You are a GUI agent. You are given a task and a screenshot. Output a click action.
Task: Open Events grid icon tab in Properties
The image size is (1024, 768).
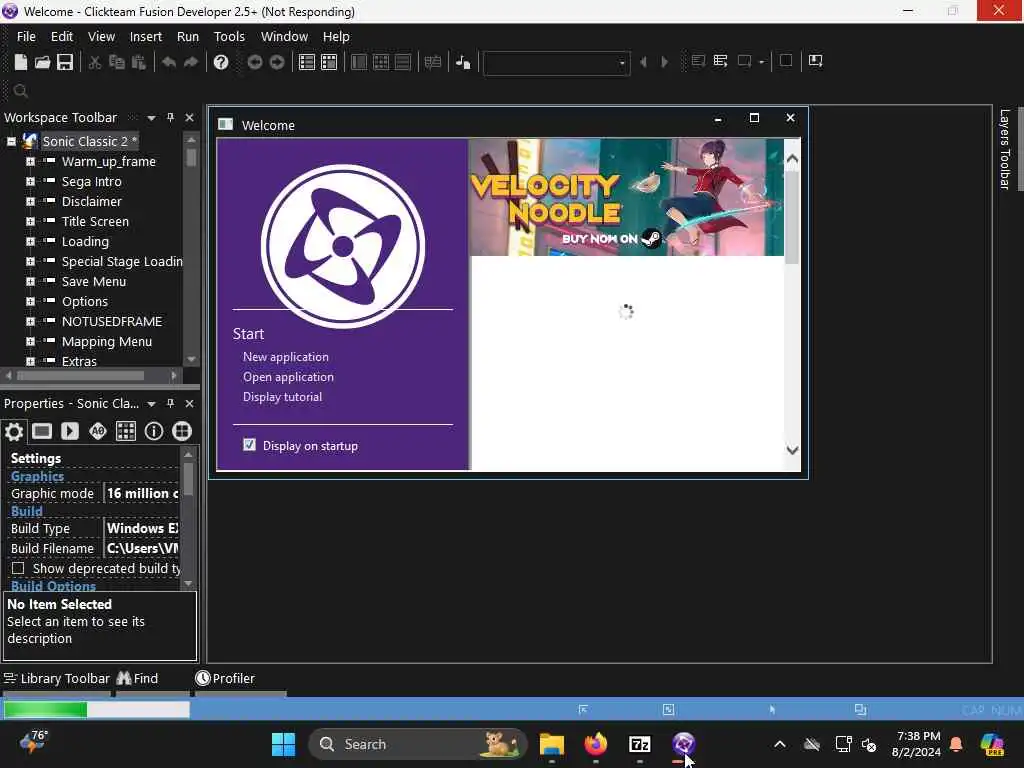[126, 431]
